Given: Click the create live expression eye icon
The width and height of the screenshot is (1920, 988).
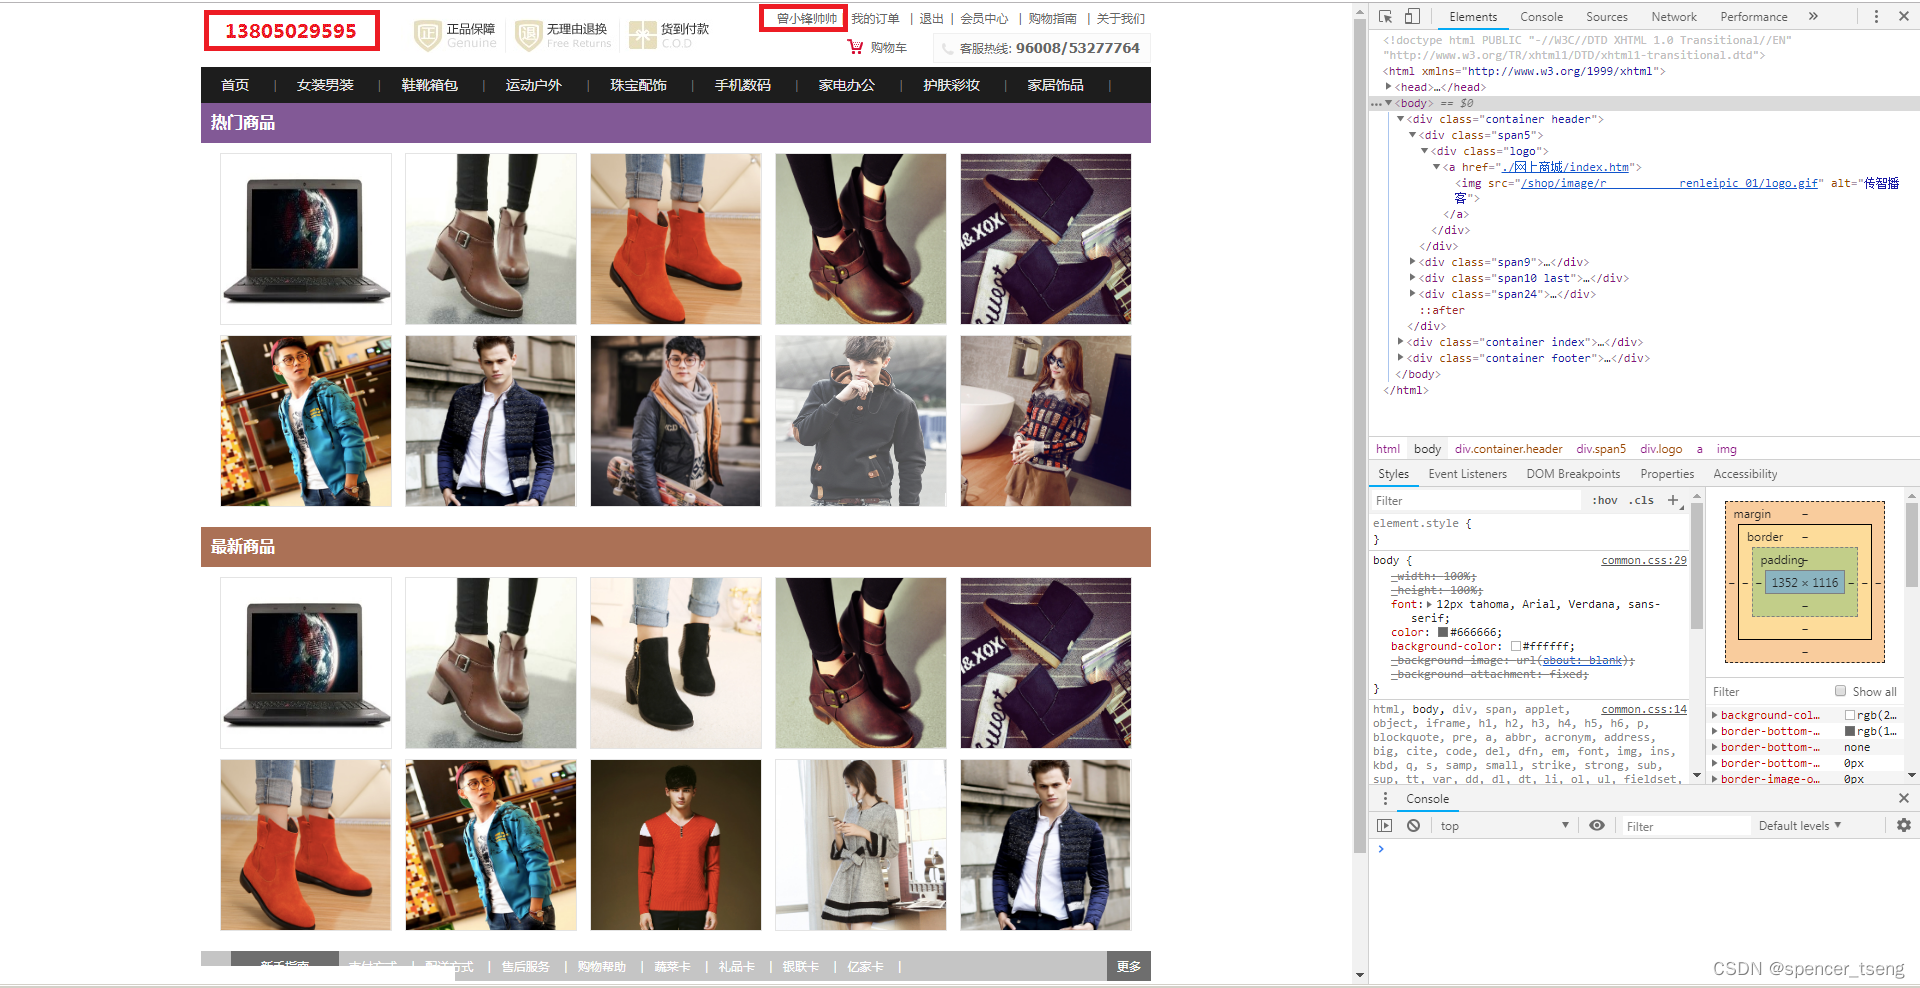Looking at the screenshot, I should [1596, 825].
